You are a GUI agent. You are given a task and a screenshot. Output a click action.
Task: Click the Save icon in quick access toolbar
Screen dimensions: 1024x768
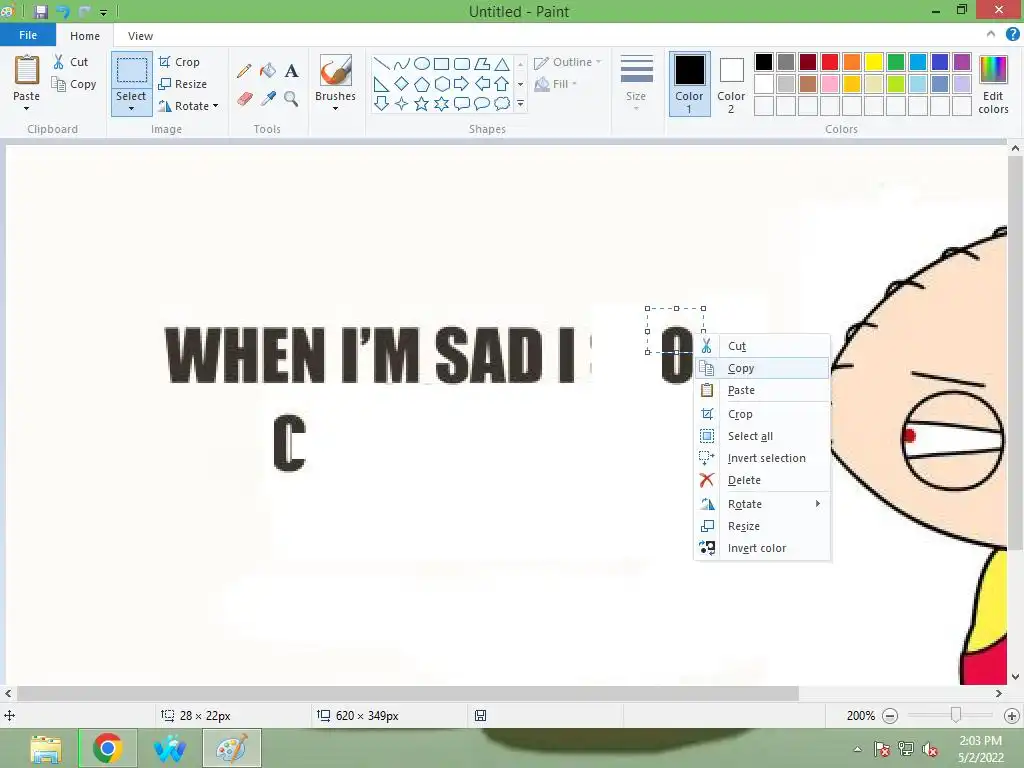coord(40,11)
